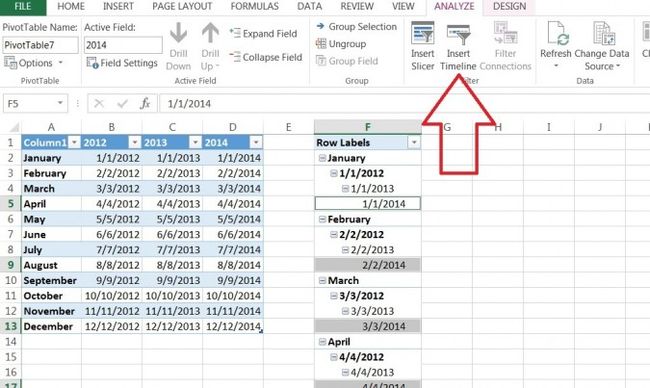Collapse the January group in pivot table
Image resolution: width=650 pixels, height=388 pixels.
[x=322, y=158]
